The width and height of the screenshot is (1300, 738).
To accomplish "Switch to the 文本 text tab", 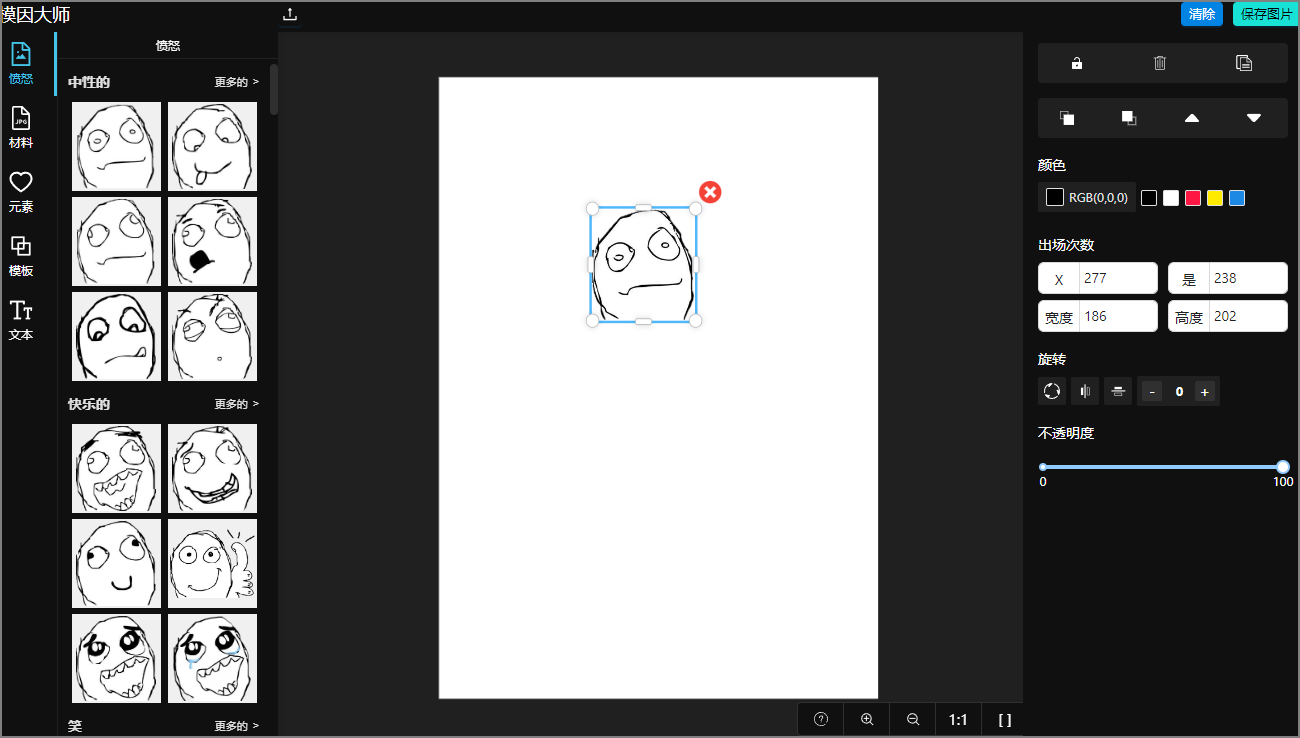I will [x=21, y=320].
